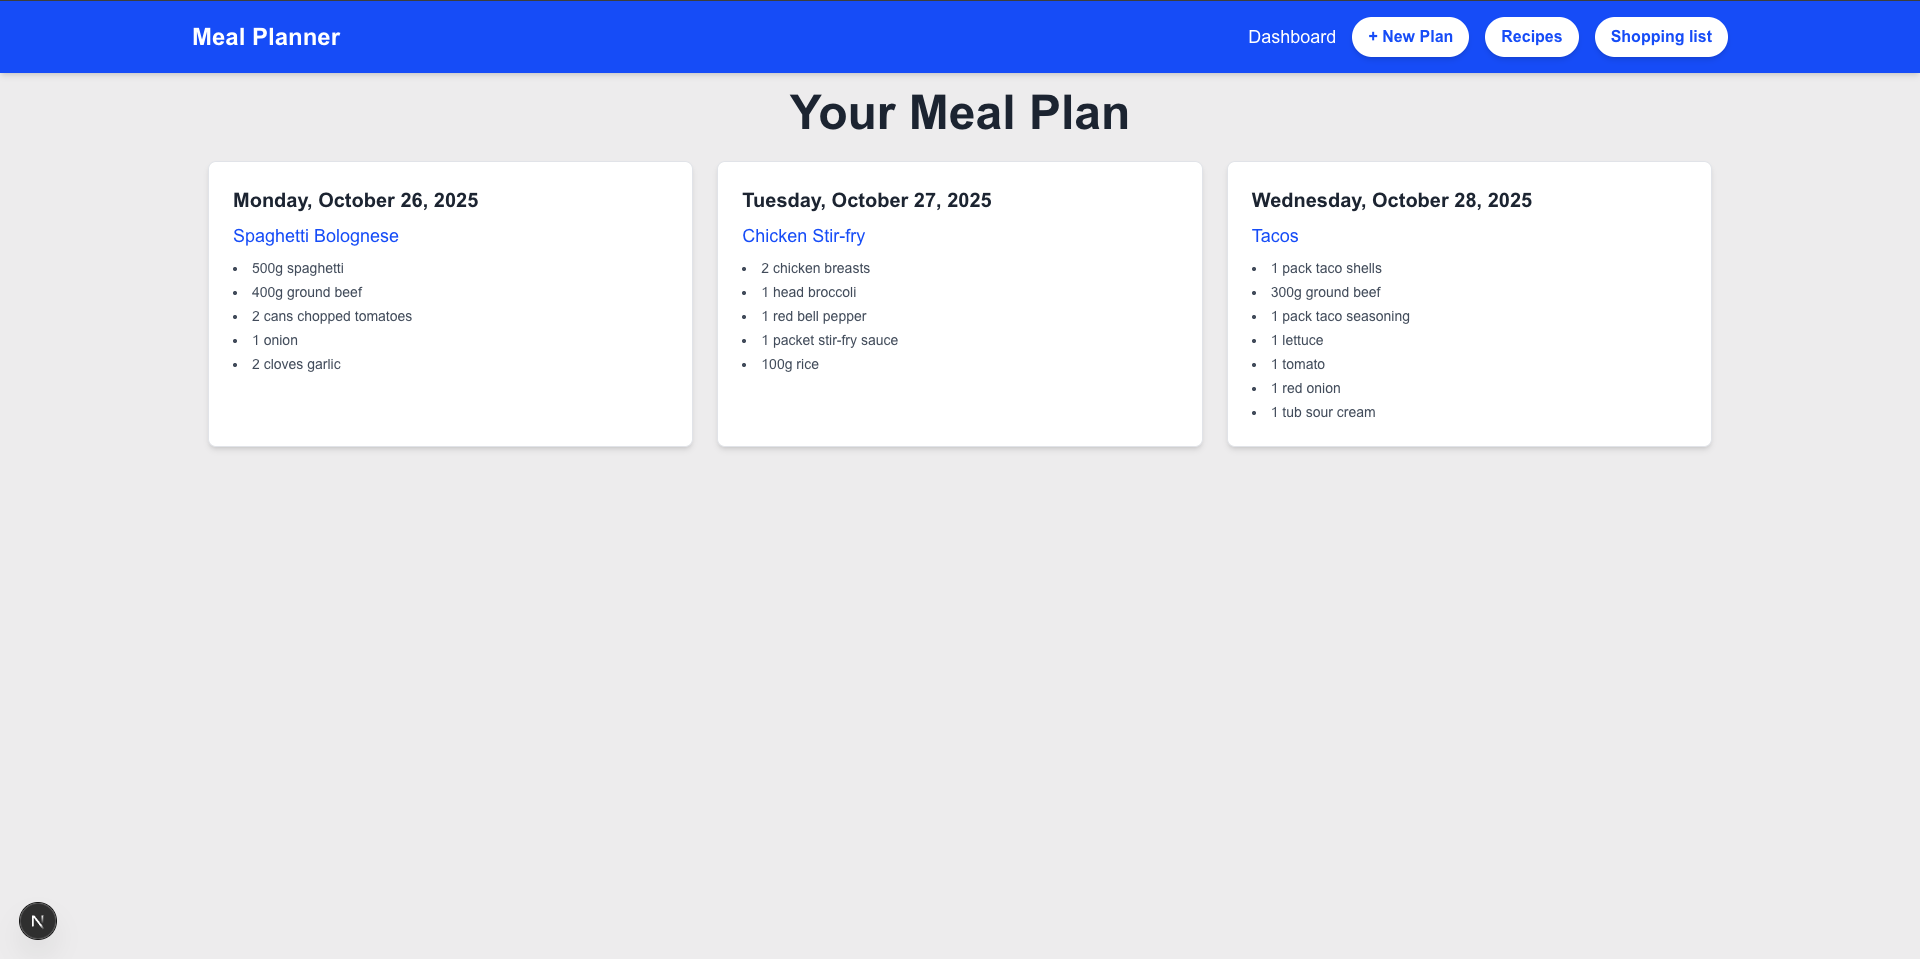The image size is (1920, 959).
Task: Click the 1 pack taco shells ingredient
Action: pyautogui.click(x=1326, y=268)
